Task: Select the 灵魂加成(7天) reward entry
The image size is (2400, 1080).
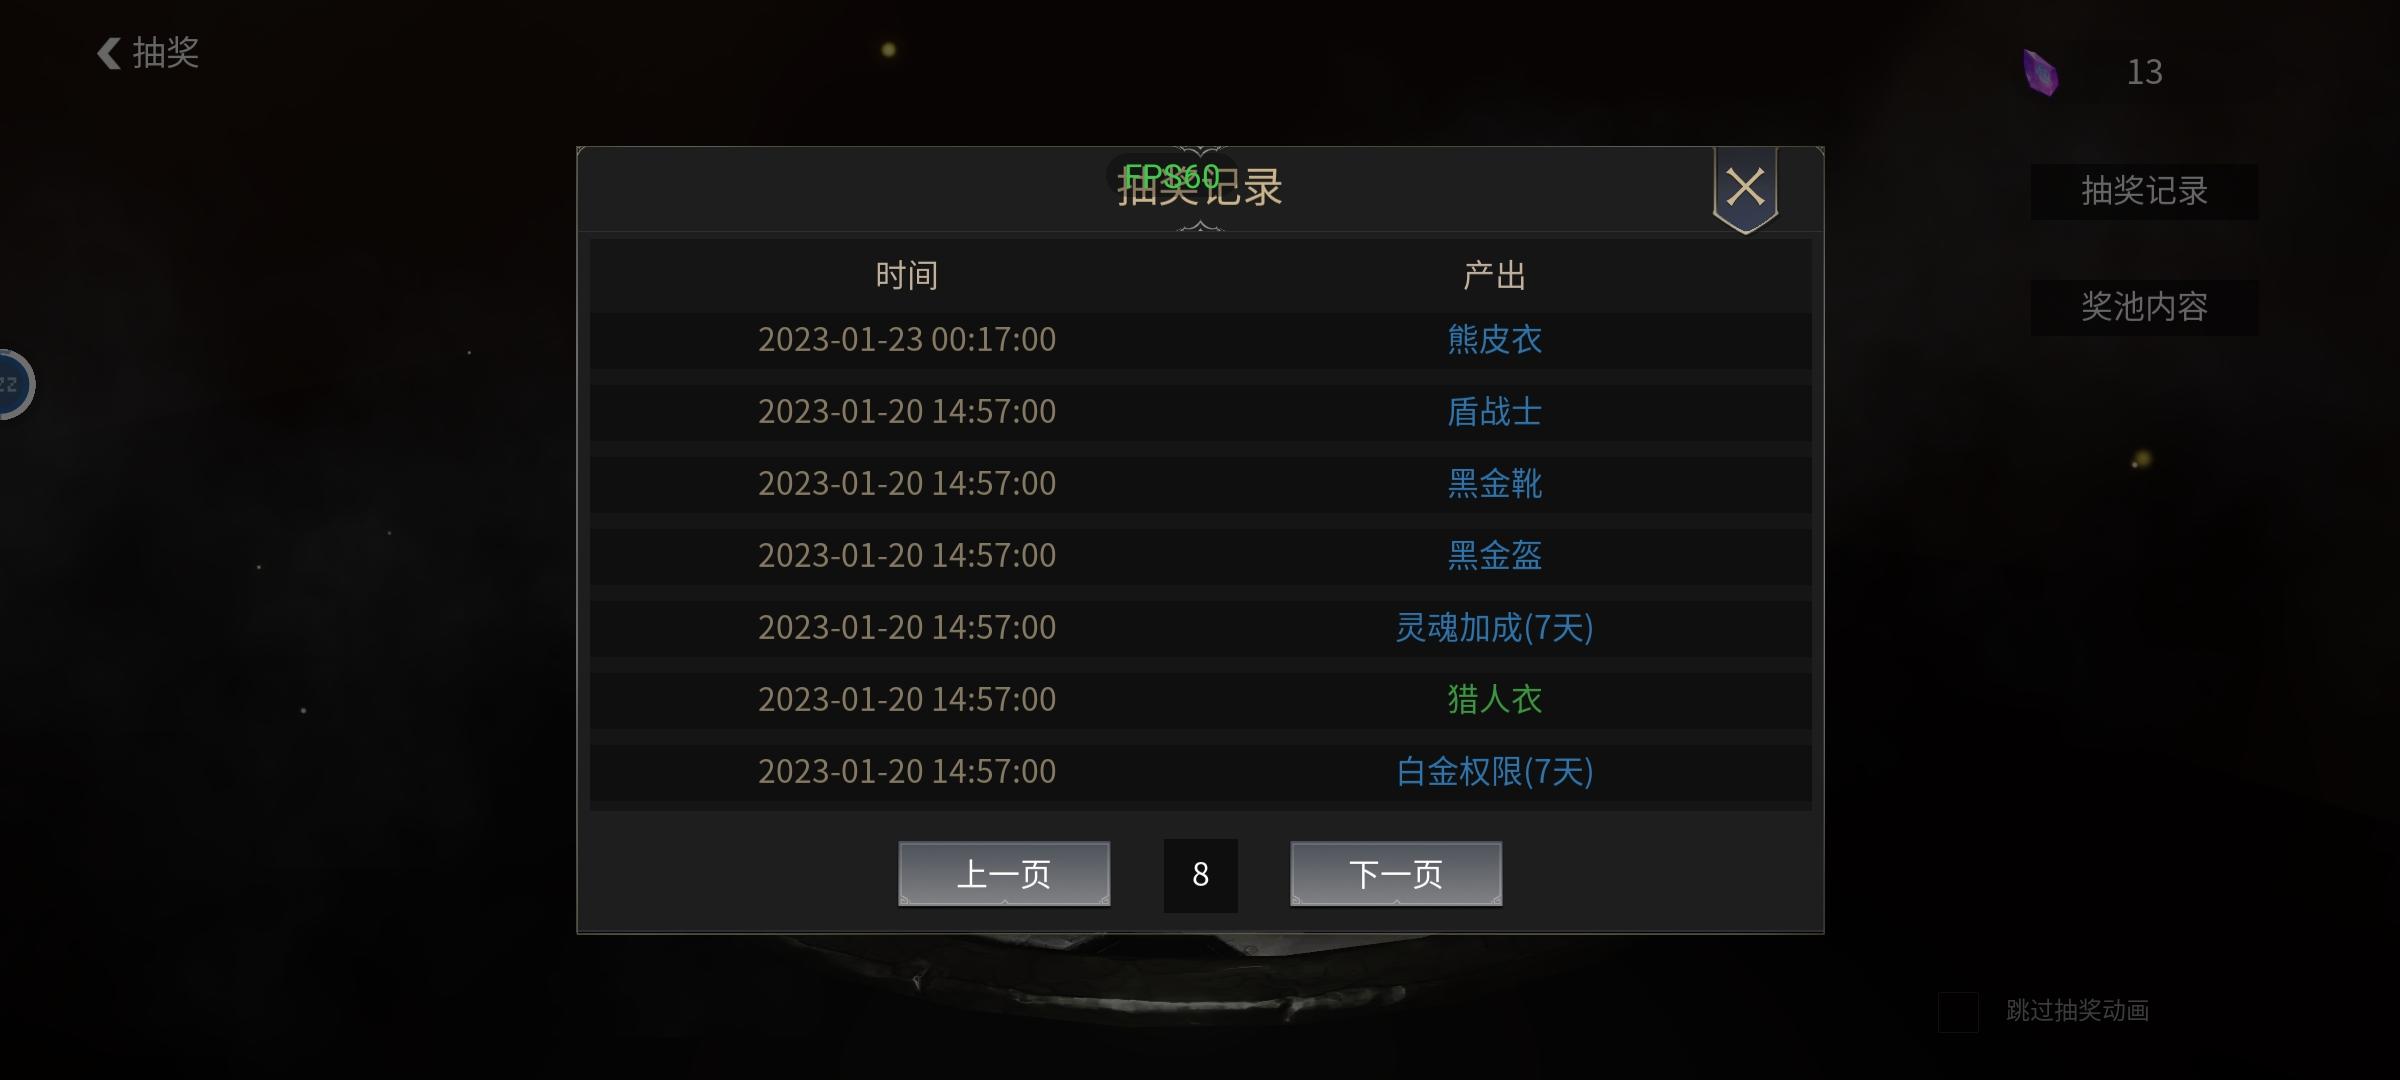Action: point(1495,628)
